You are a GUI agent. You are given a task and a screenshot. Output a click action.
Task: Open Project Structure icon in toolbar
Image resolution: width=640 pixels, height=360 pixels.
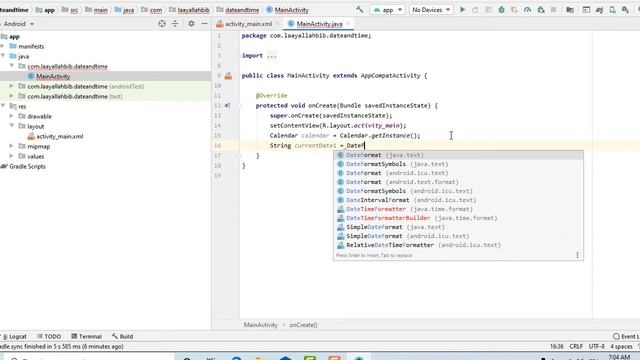(x=570, y=10)
